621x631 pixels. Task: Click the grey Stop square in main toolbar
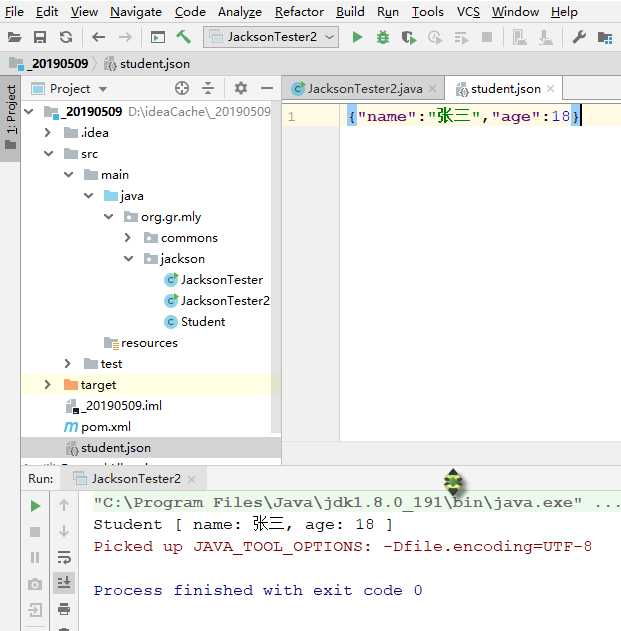[487, 37]
